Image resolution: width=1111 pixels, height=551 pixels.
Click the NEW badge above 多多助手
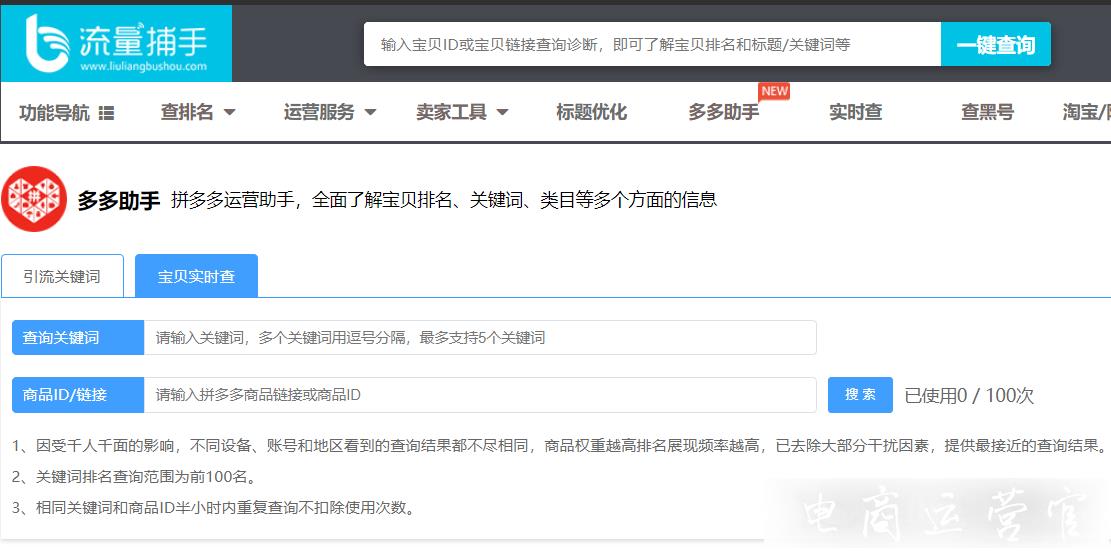pos(774,91)
